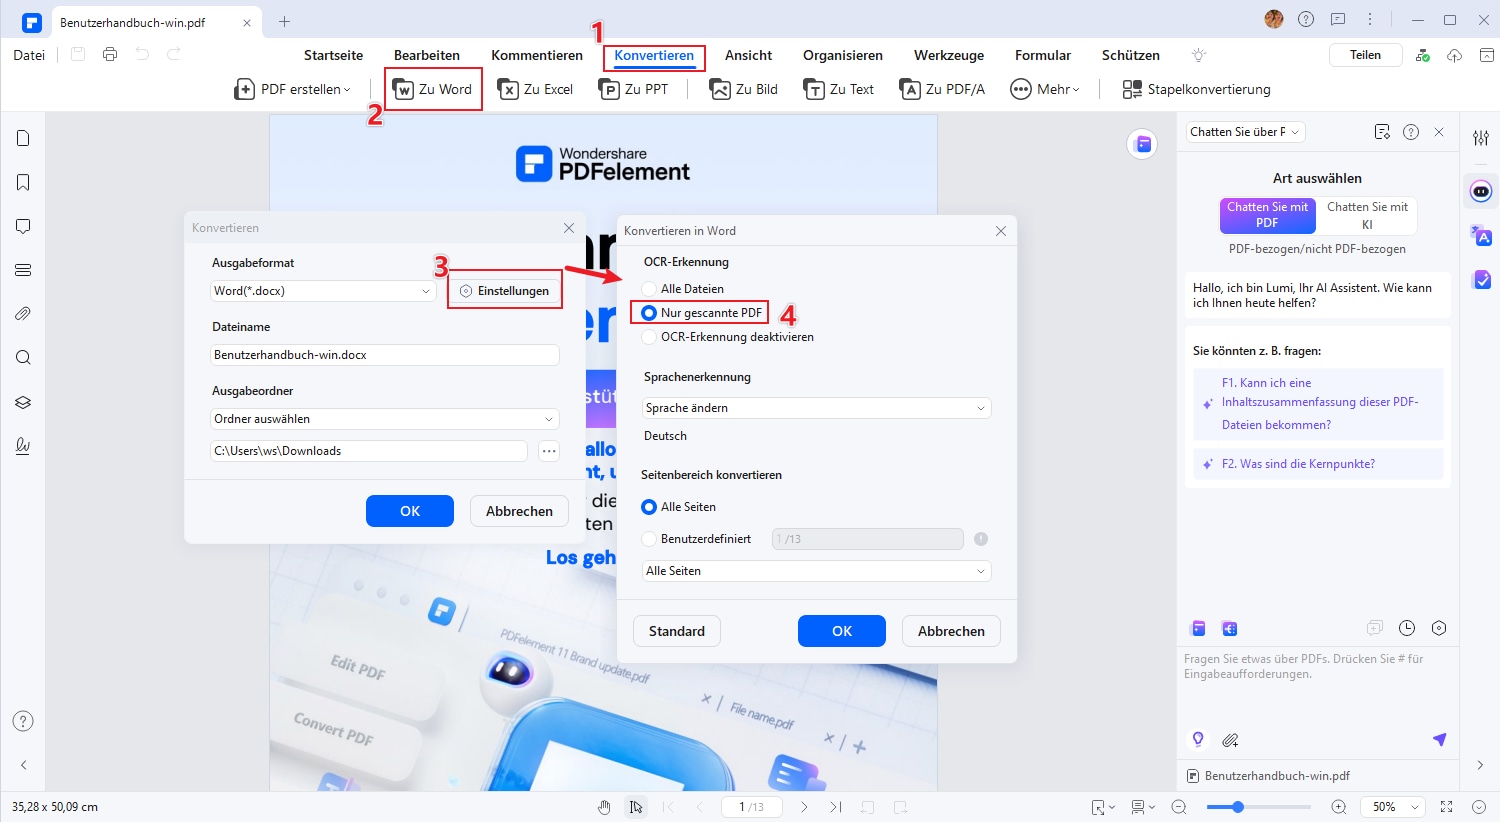Jump to last page icon
Image resolution: width=1500 pixels, height=822 pixels.
[x=836, y=807]
